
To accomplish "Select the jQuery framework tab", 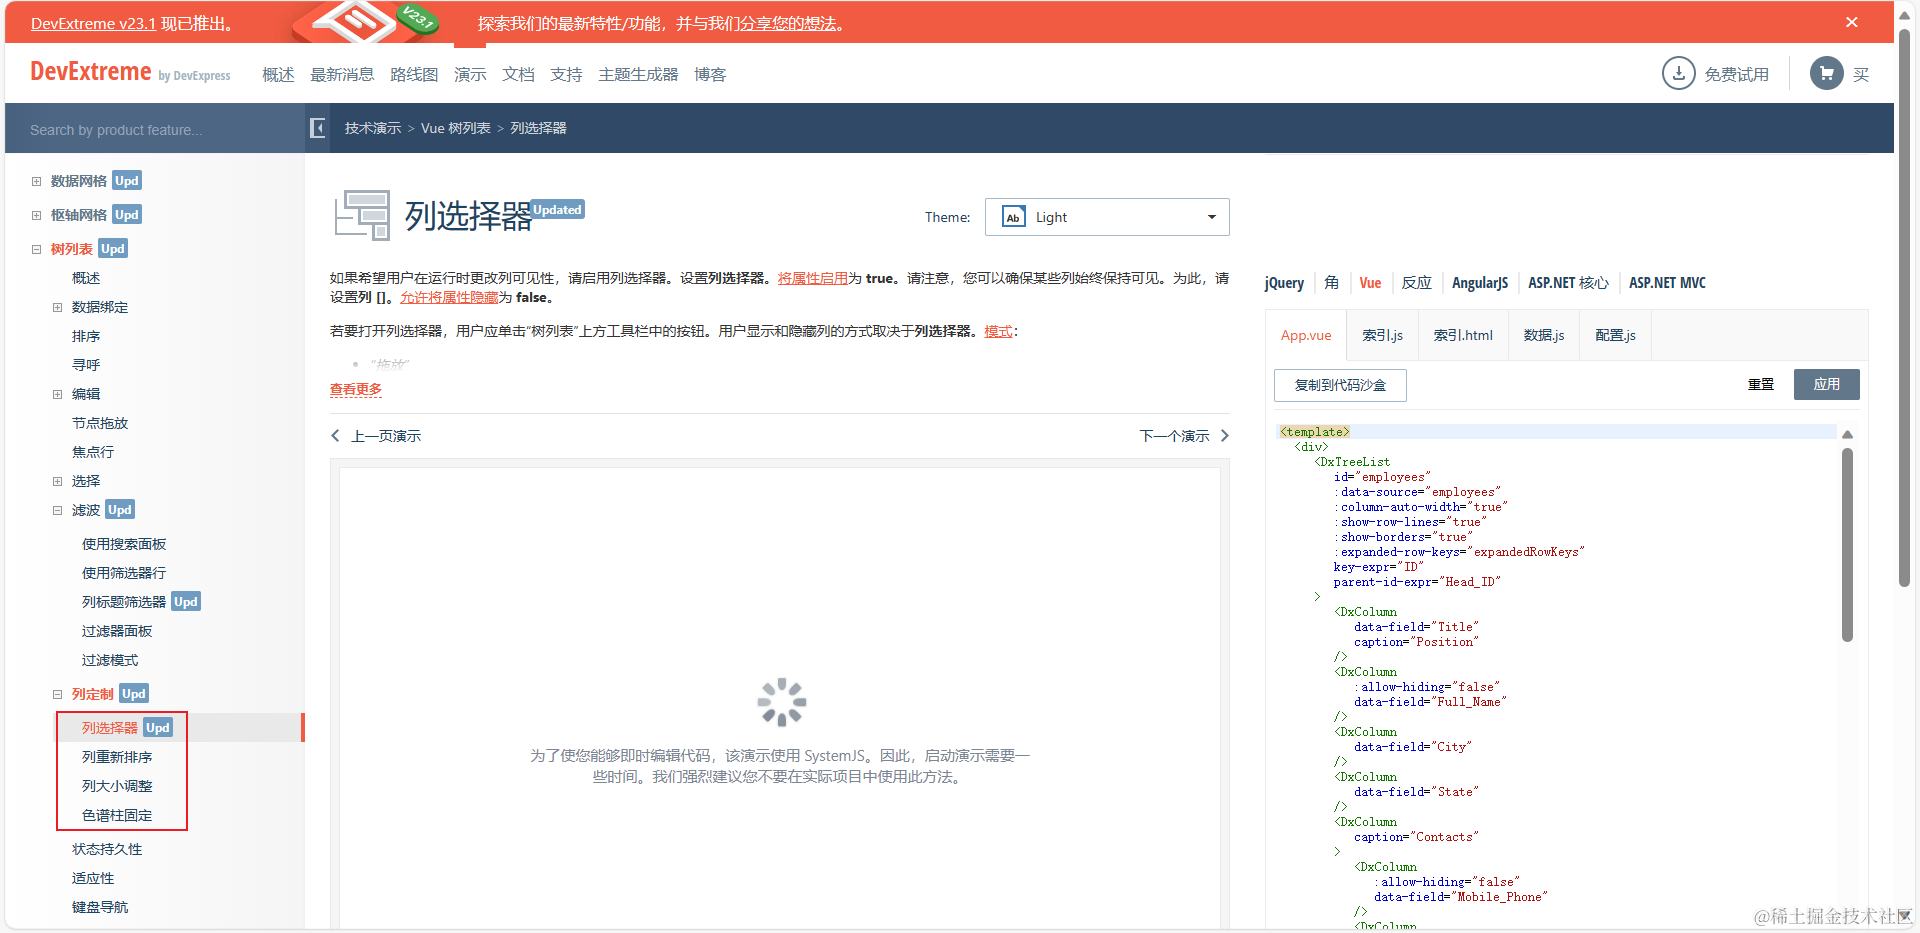I will 1284,283.
